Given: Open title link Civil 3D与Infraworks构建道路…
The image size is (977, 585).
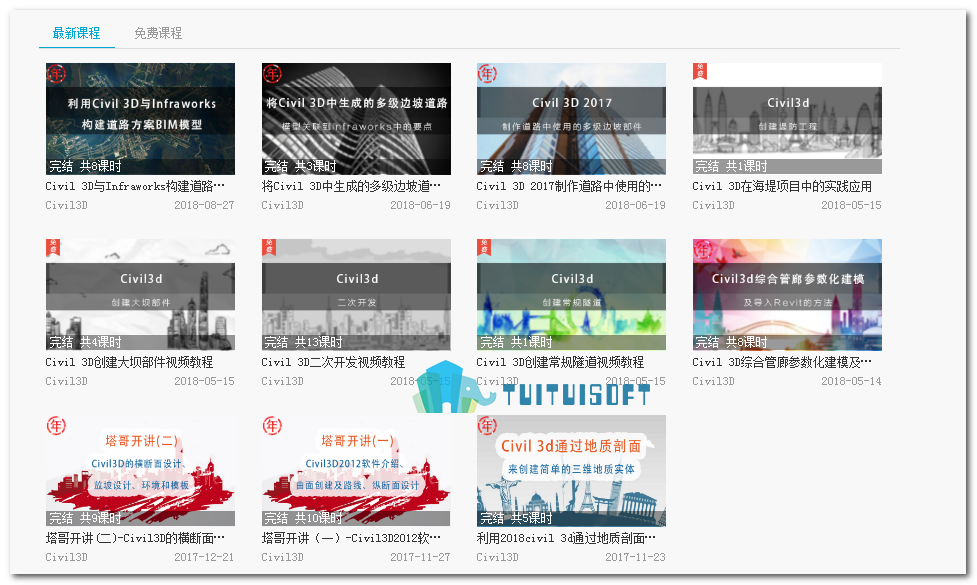Looking at the screenshot, I should tap(135, 186).
